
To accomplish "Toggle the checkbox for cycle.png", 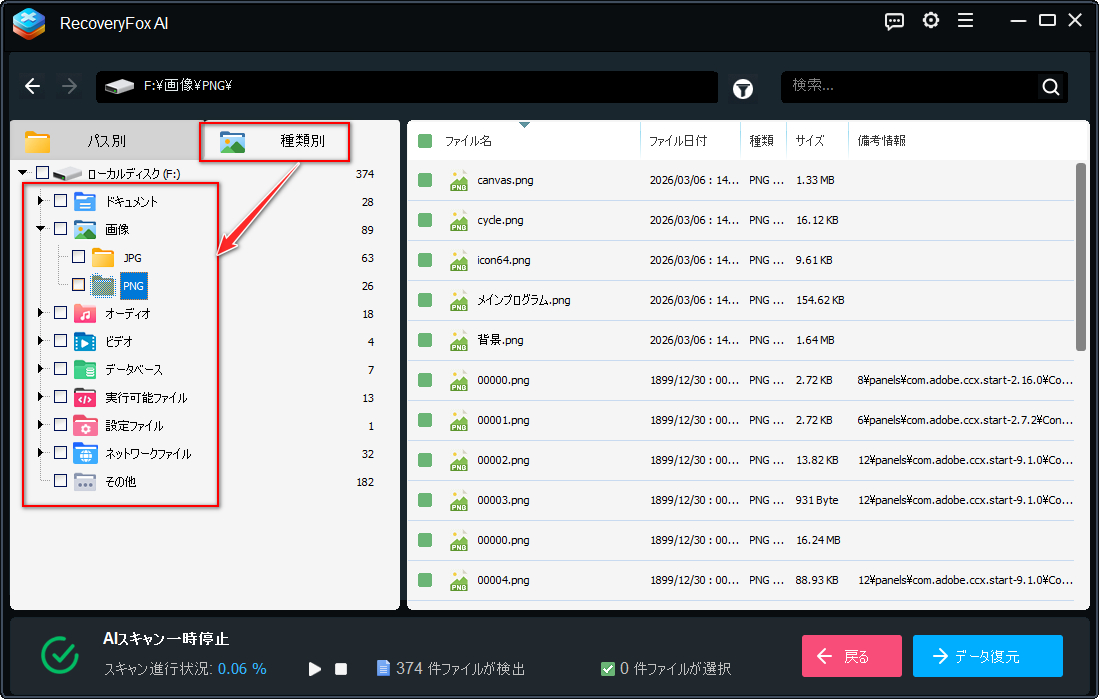I will (x=425, y=220).
